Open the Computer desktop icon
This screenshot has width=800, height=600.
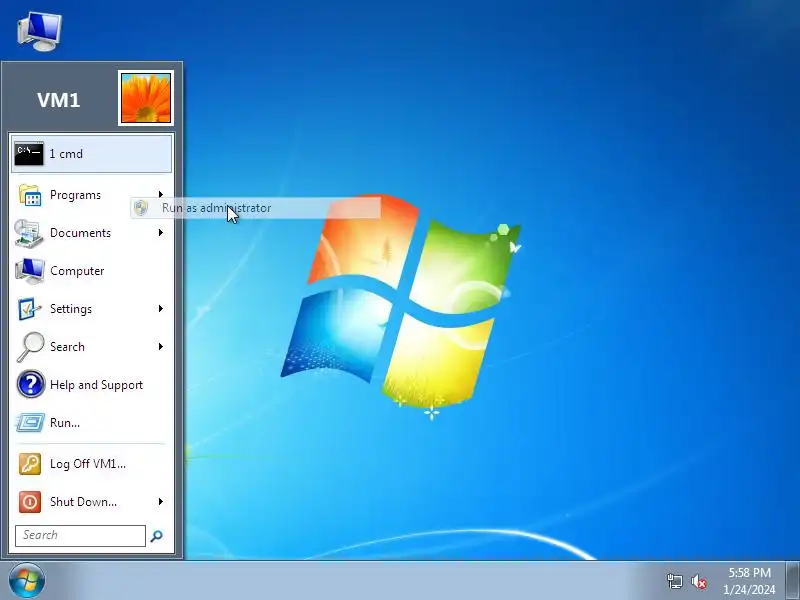39,31
